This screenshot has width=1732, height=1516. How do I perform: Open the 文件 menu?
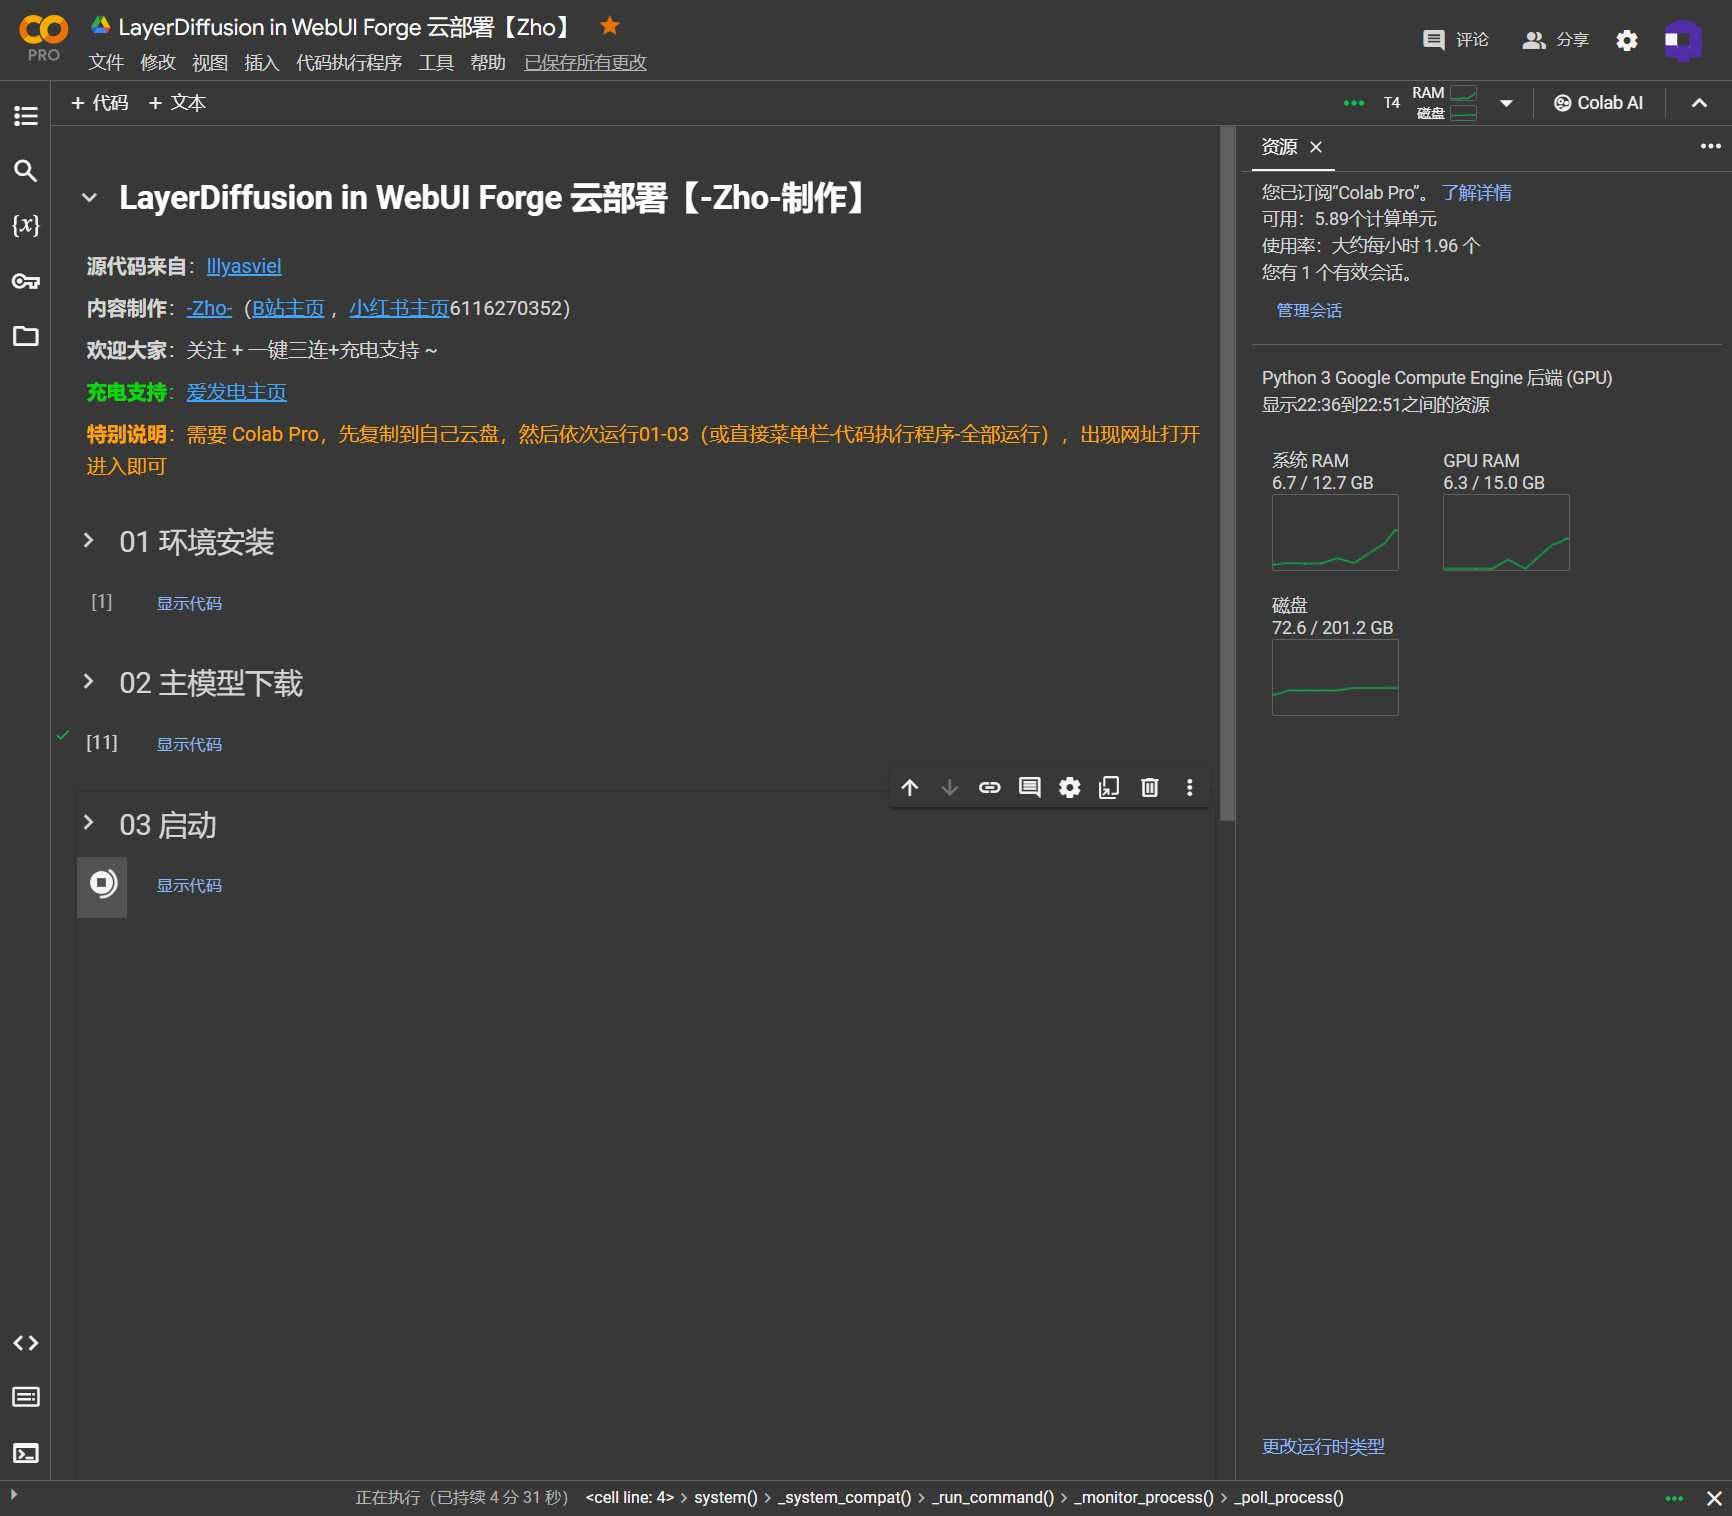106,63
